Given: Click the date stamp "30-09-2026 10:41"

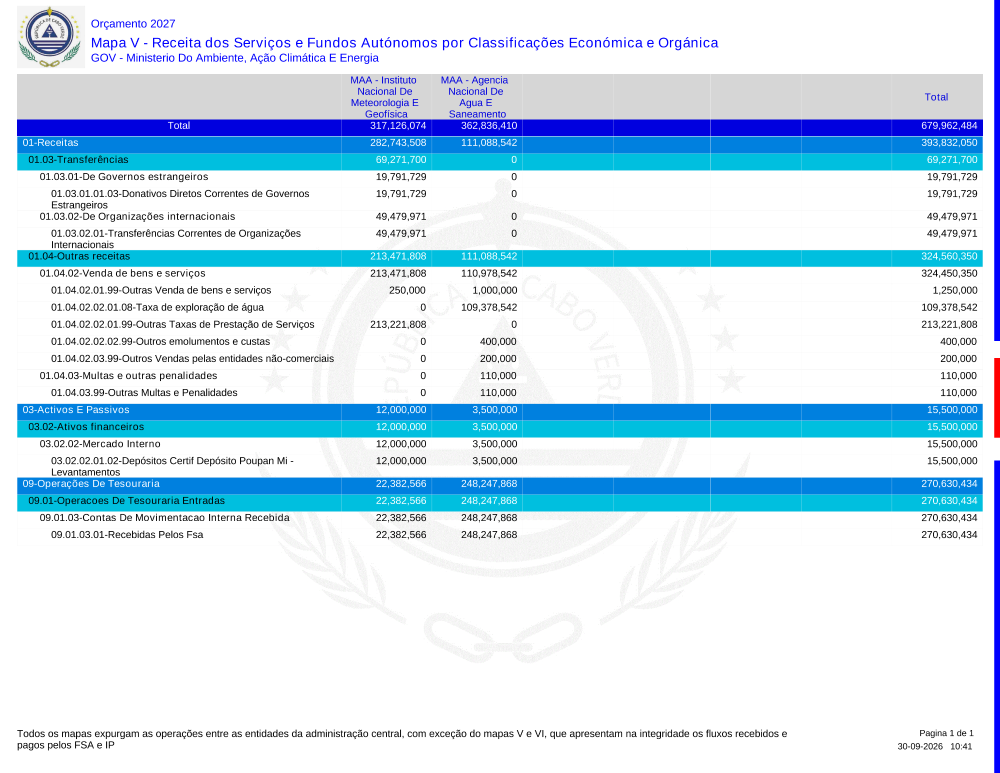Looking at the screenshot, I should pos(935,746).
